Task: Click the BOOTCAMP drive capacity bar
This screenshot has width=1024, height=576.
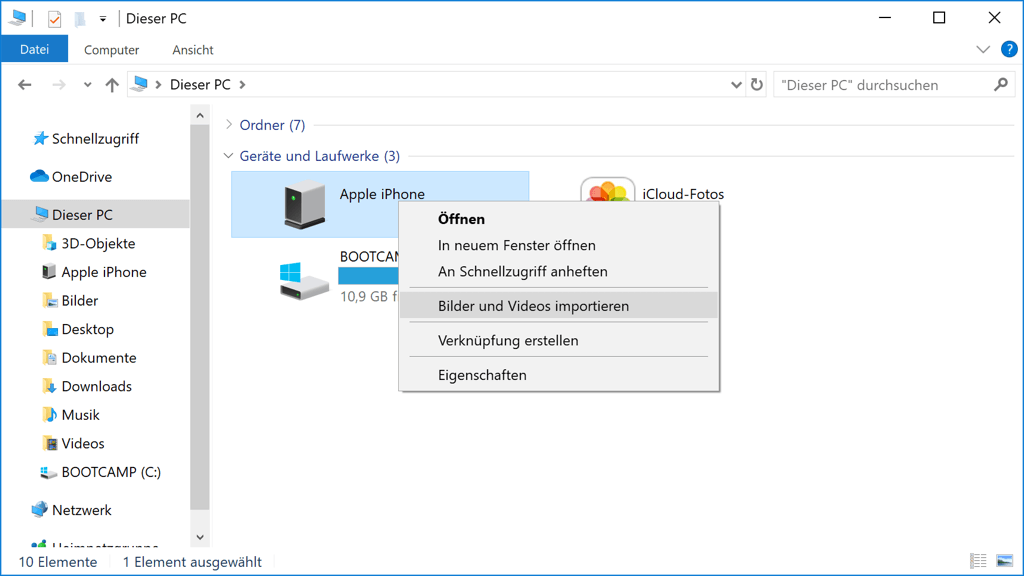Action: pyautogui.click(x=368, y=276)
